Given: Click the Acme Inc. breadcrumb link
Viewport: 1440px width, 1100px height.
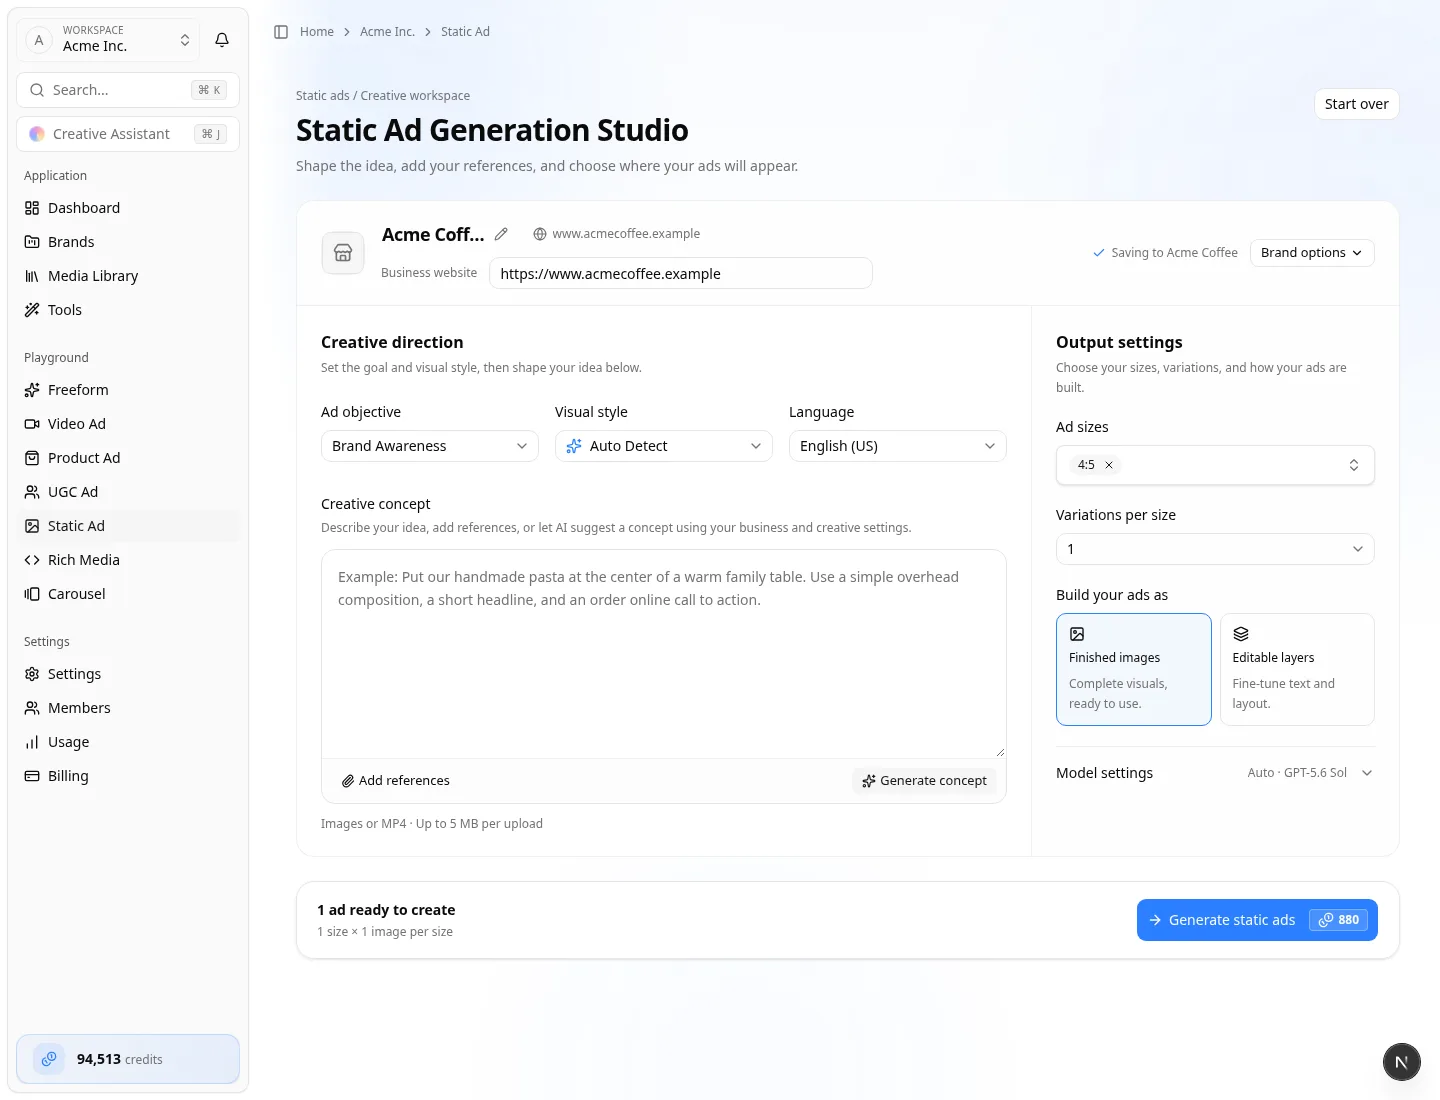Looking at the screenshot, I should [387, 32].
